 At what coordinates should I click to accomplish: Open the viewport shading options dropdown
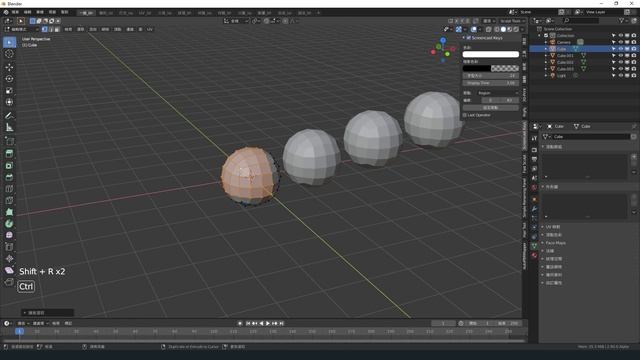pos(522,29)
